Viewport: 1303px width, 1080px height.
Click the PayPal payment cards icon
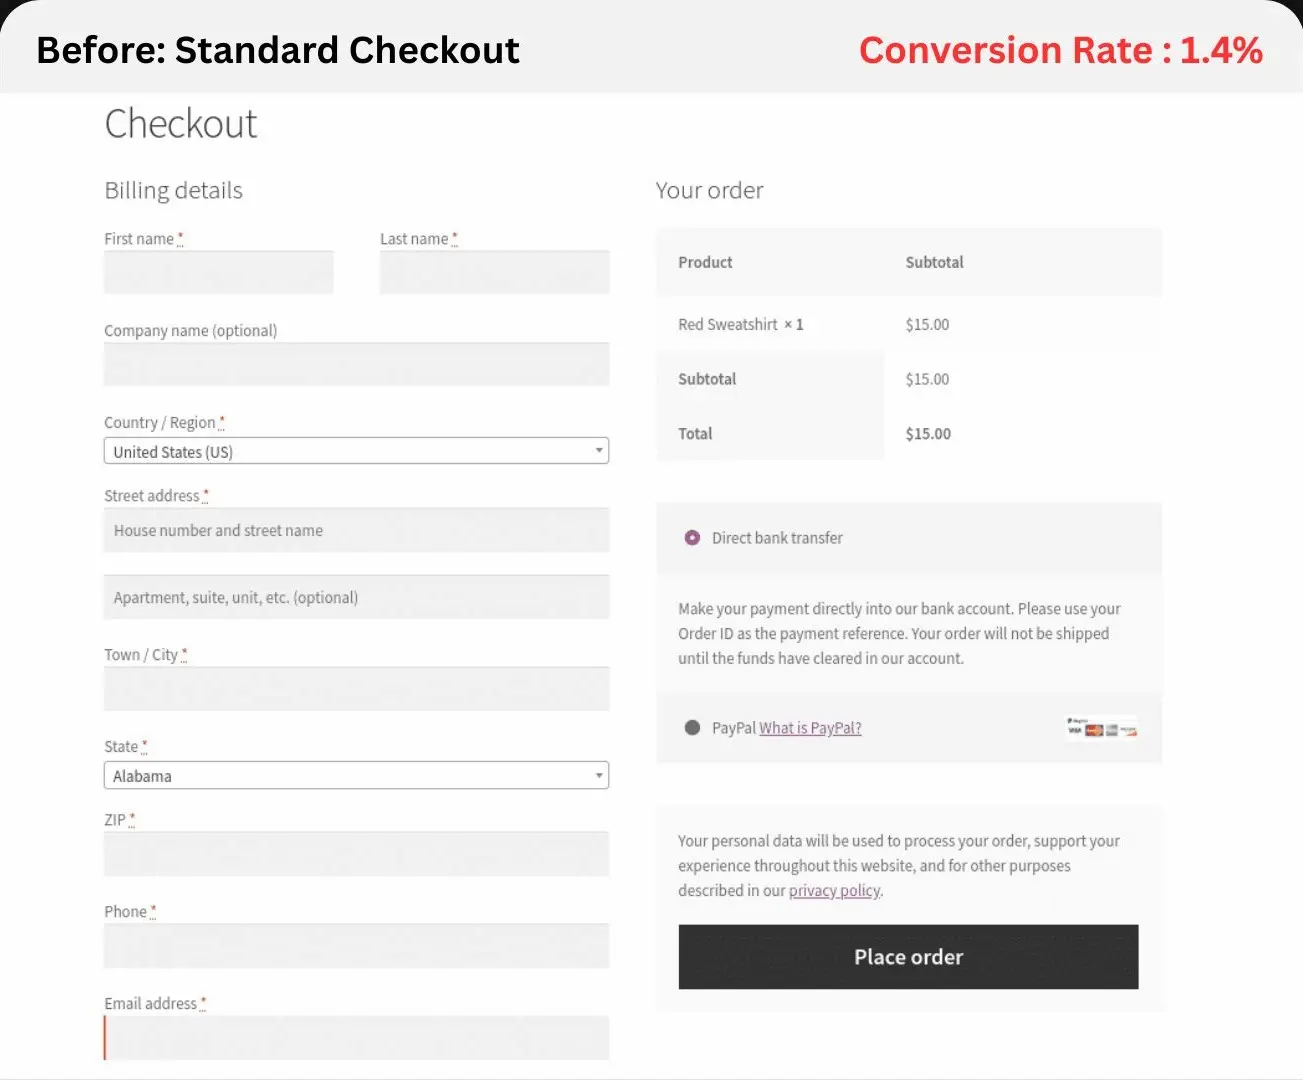1101,728
